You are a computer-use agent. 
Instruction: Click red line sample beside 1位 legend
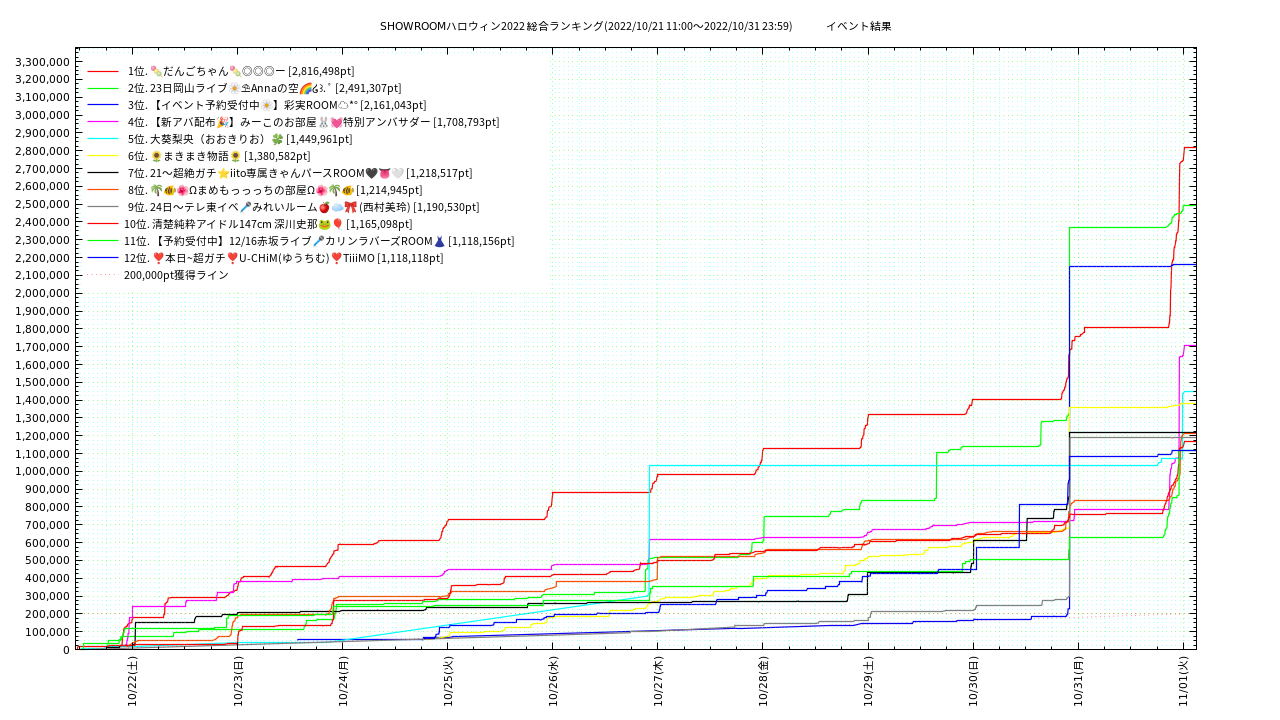[103, 71]
